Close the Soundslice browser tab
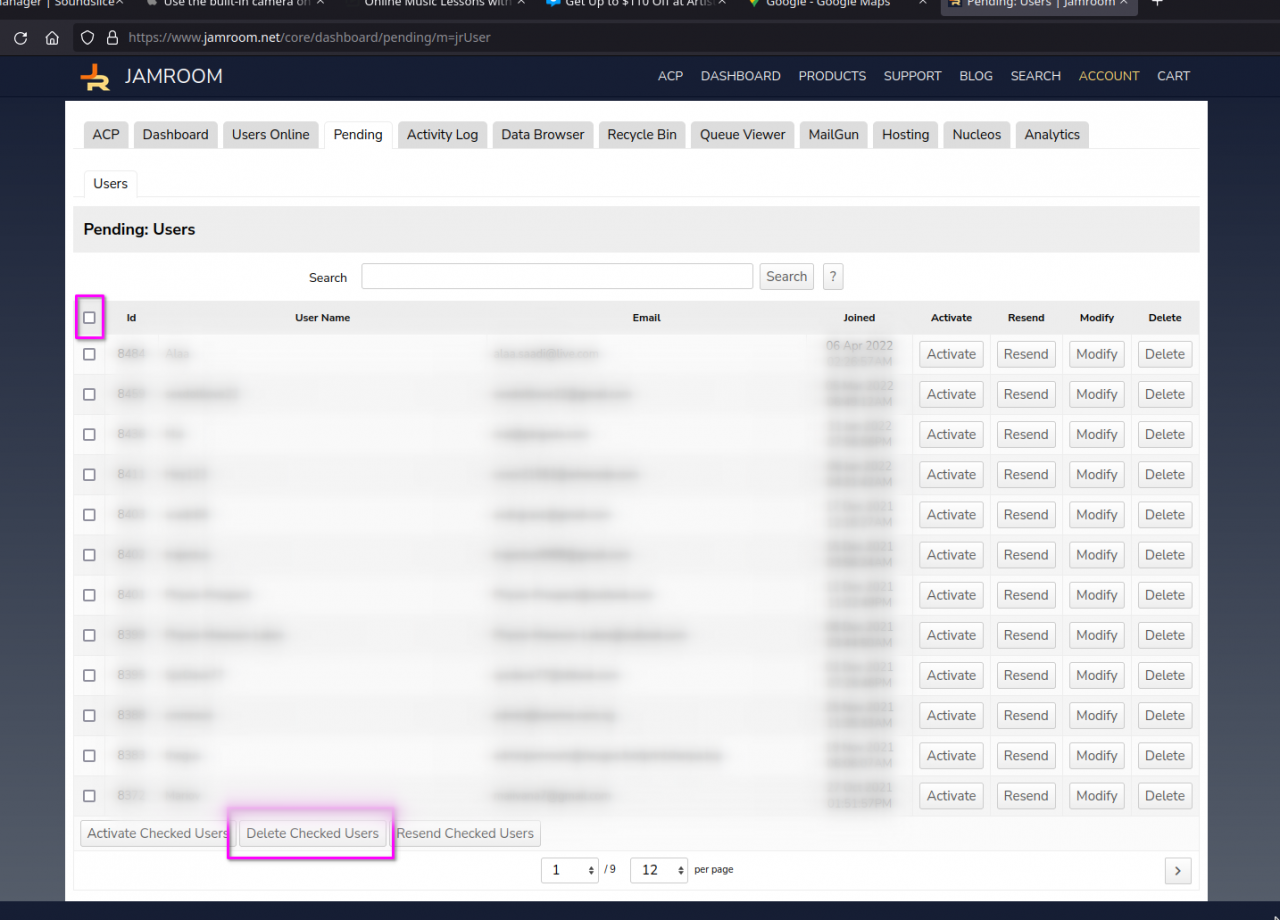1280x920 pixels. click(119, 3)
